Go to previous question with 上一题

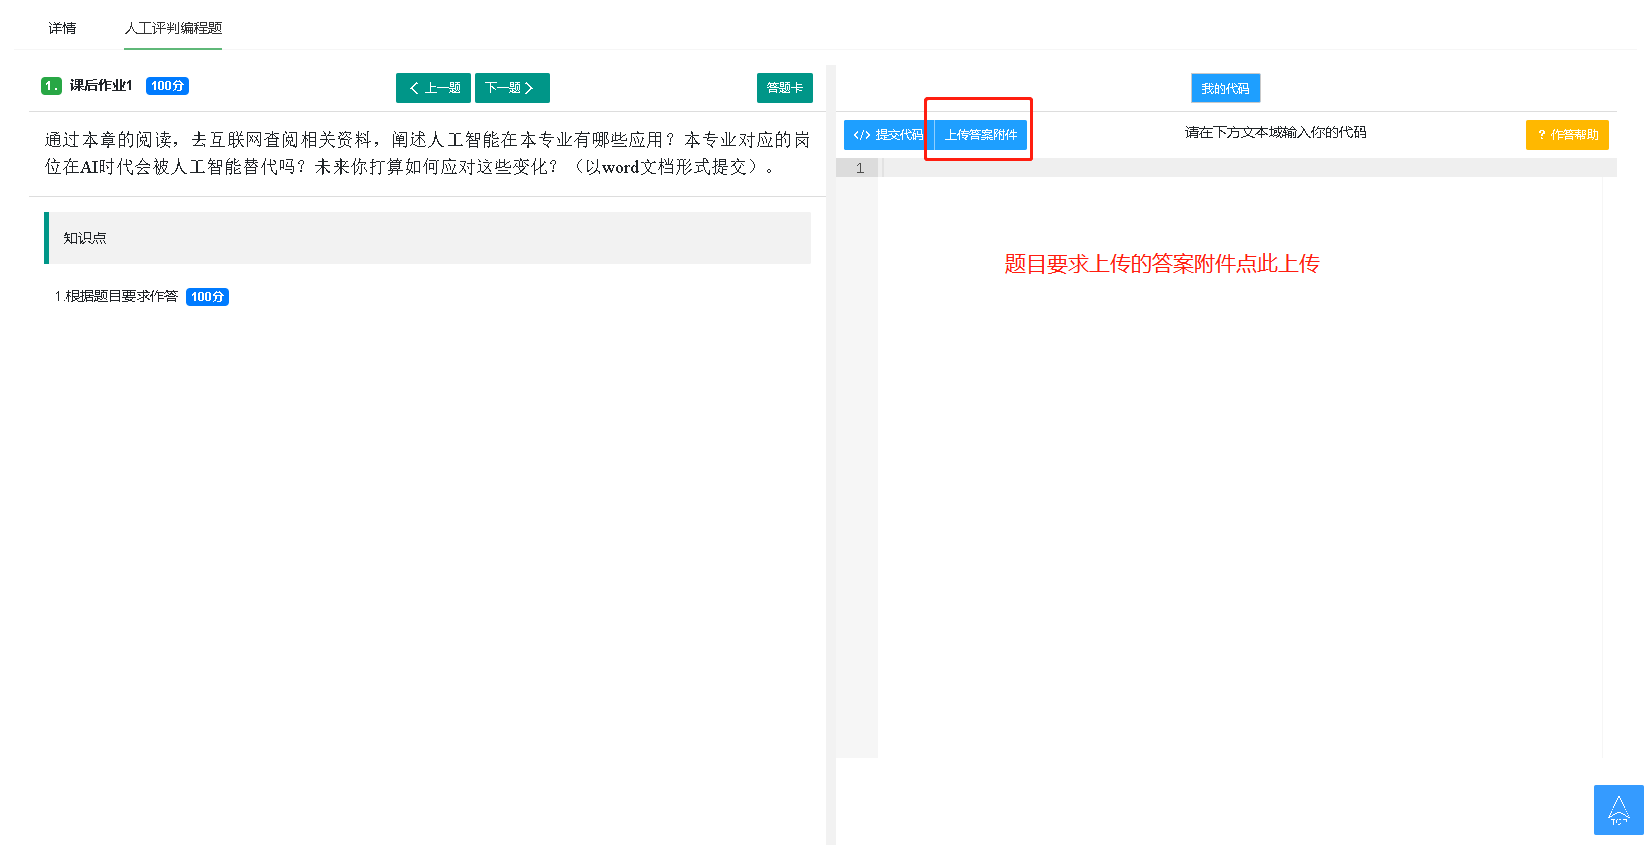(x=433, y=88)
